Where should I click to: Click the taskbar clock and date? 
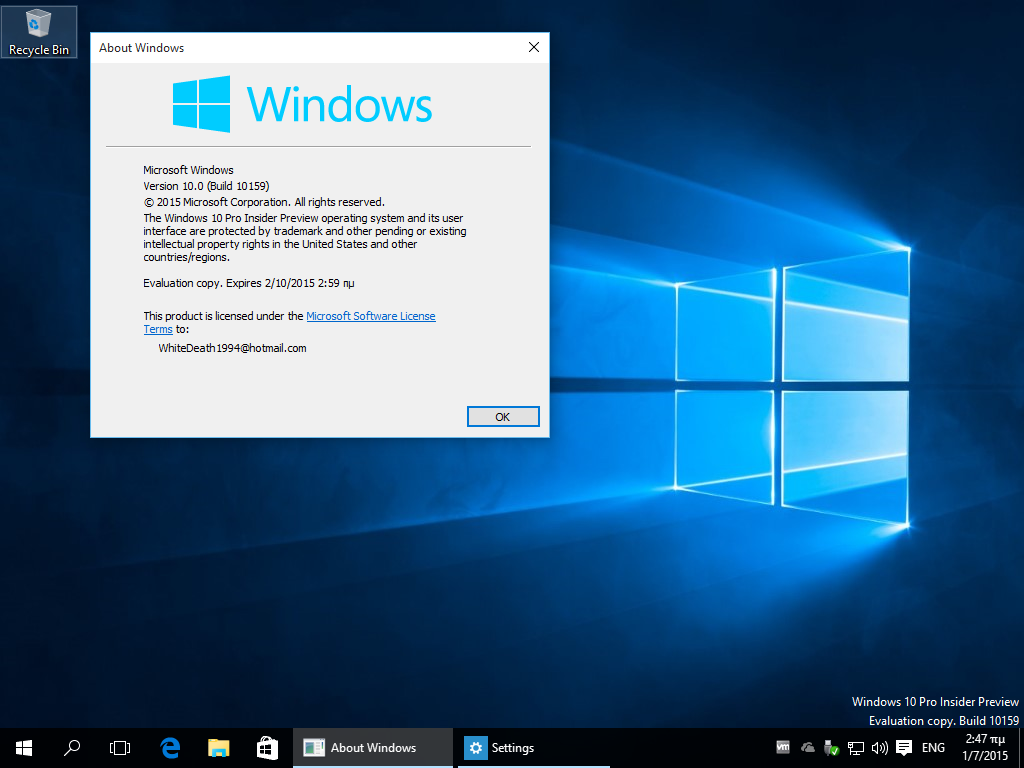985,747
